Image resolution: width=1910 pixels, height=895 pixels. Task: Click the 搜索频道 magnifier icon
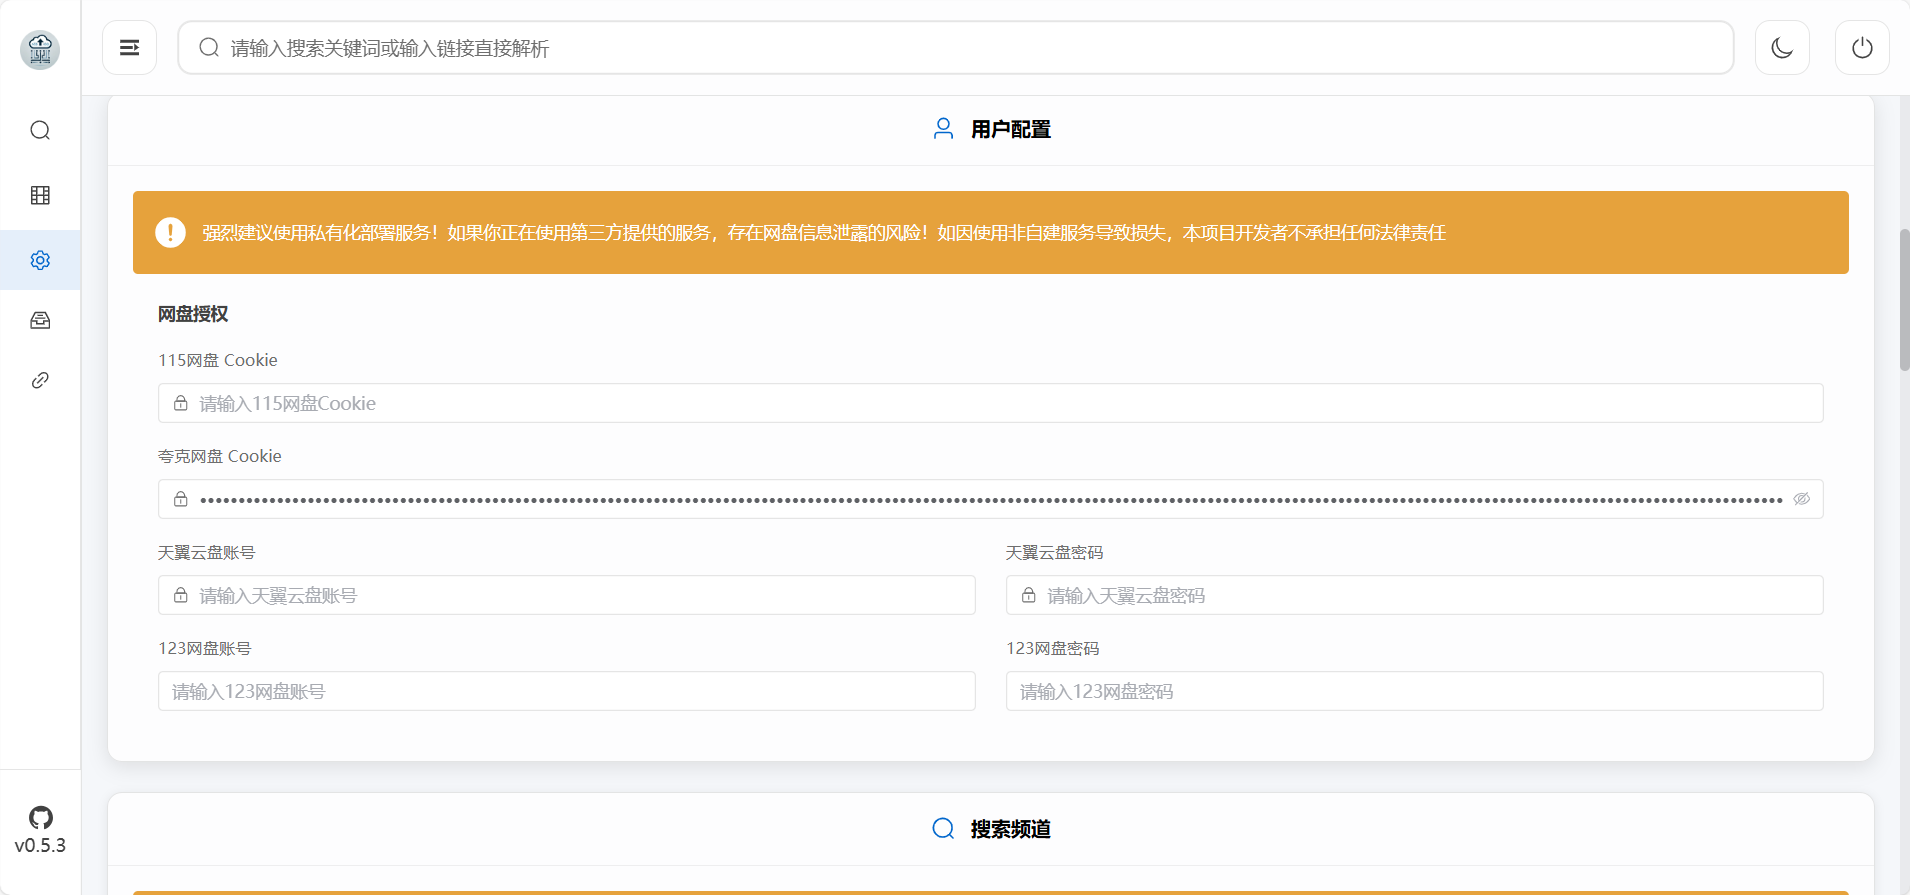tap(943, 828)
